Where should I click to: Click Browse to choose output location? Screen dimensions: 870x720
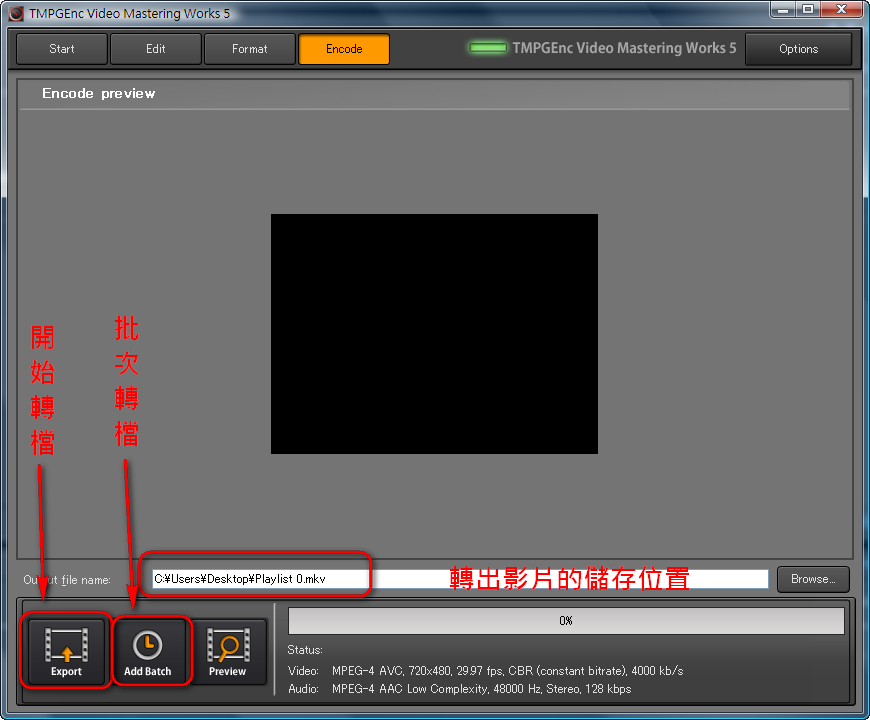pos(813,579)
